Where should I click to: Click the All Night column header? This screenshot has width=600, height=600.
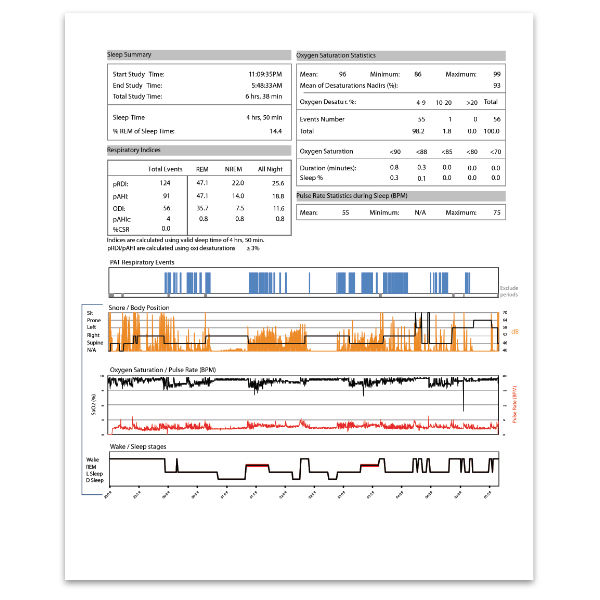pyautogui.click(x=270, y=169)
